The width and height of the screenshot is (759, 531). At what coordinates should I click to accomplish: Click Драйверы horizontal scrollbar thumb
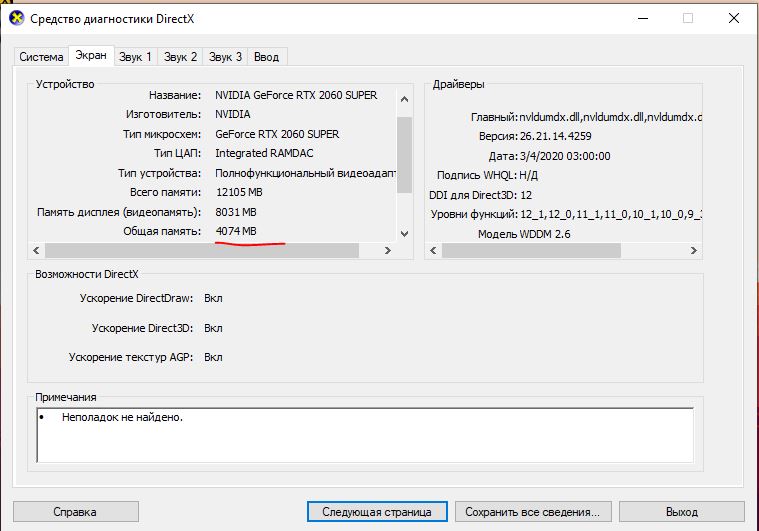click(531, 250)
